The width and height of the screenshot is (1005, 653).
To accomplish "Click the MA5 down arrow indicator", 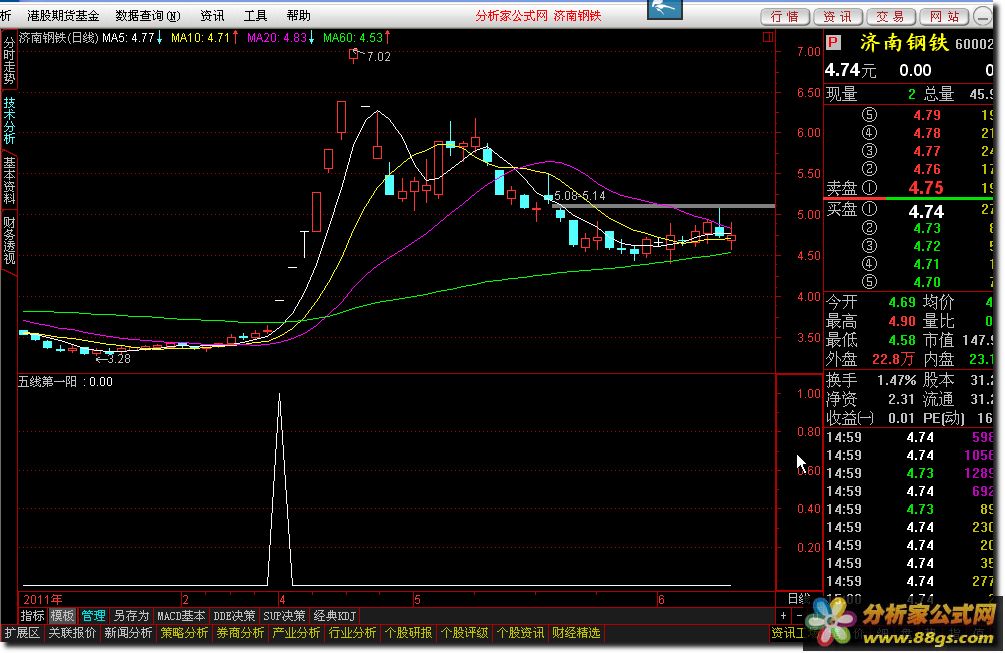I will 160,38.
